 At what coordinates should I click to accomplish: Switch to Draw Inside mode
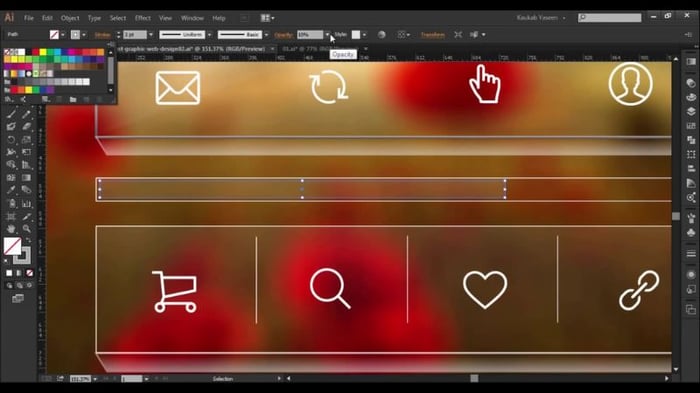[29, 285]
